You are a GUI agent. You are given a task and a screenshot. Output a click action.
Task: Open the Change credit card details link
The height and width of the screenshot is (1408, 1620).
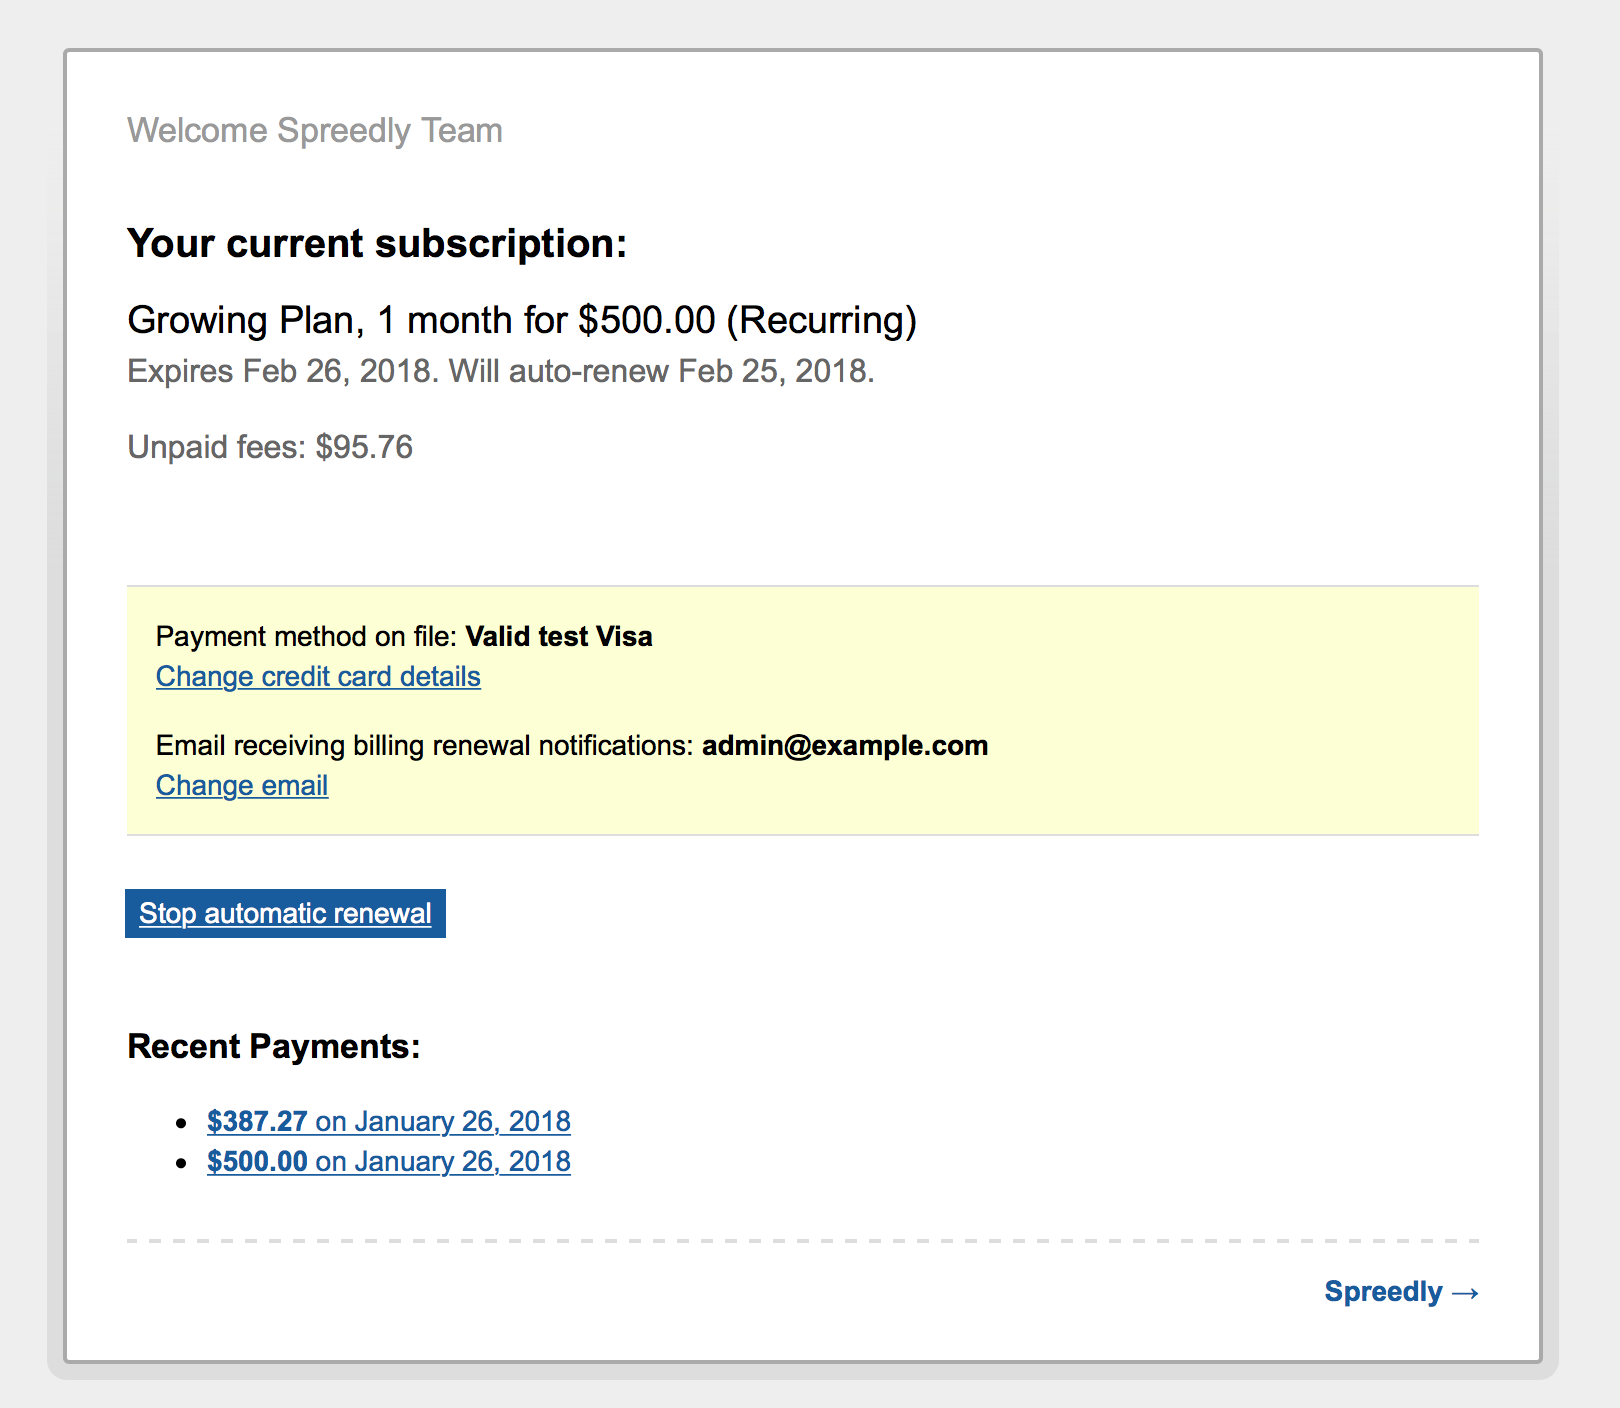pyautogui.click(x=318, y=677)
